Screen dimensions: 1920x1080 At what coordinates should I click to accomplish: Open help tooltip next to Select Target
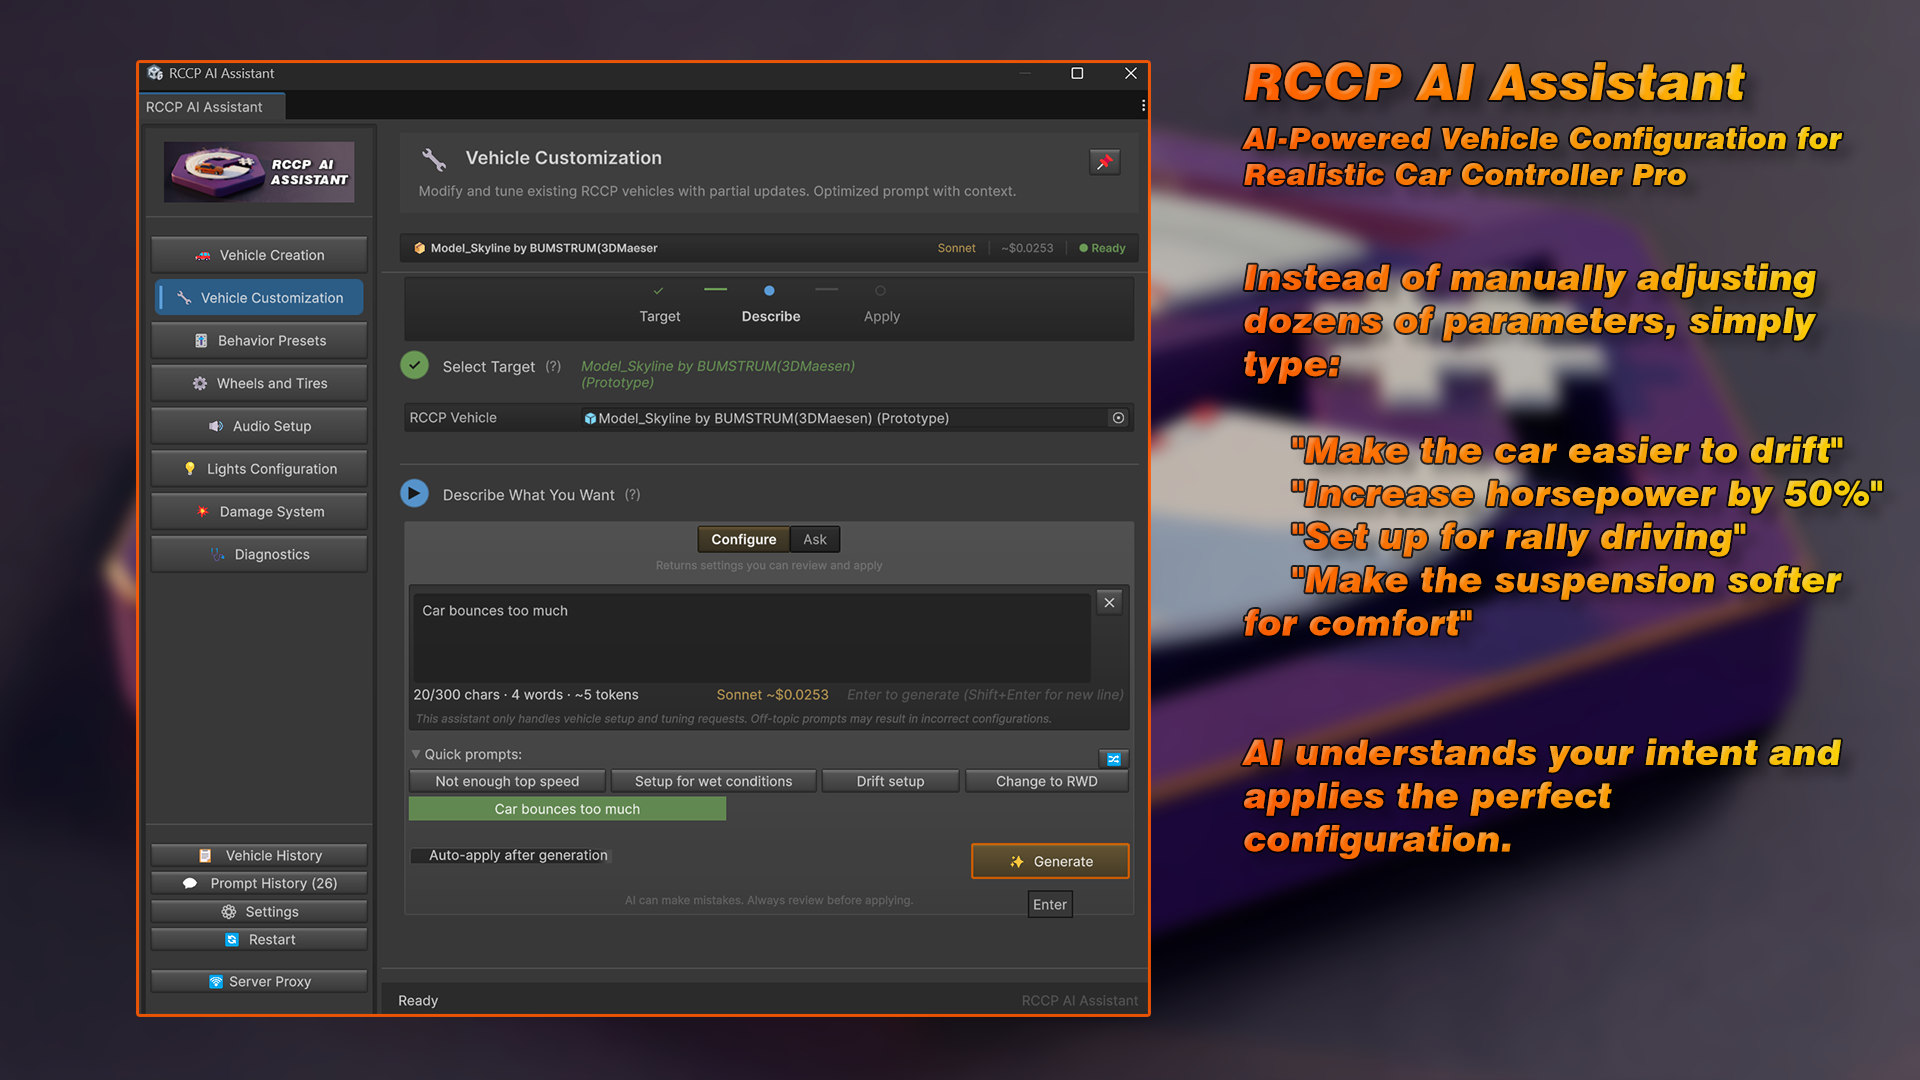click(553, 366)
